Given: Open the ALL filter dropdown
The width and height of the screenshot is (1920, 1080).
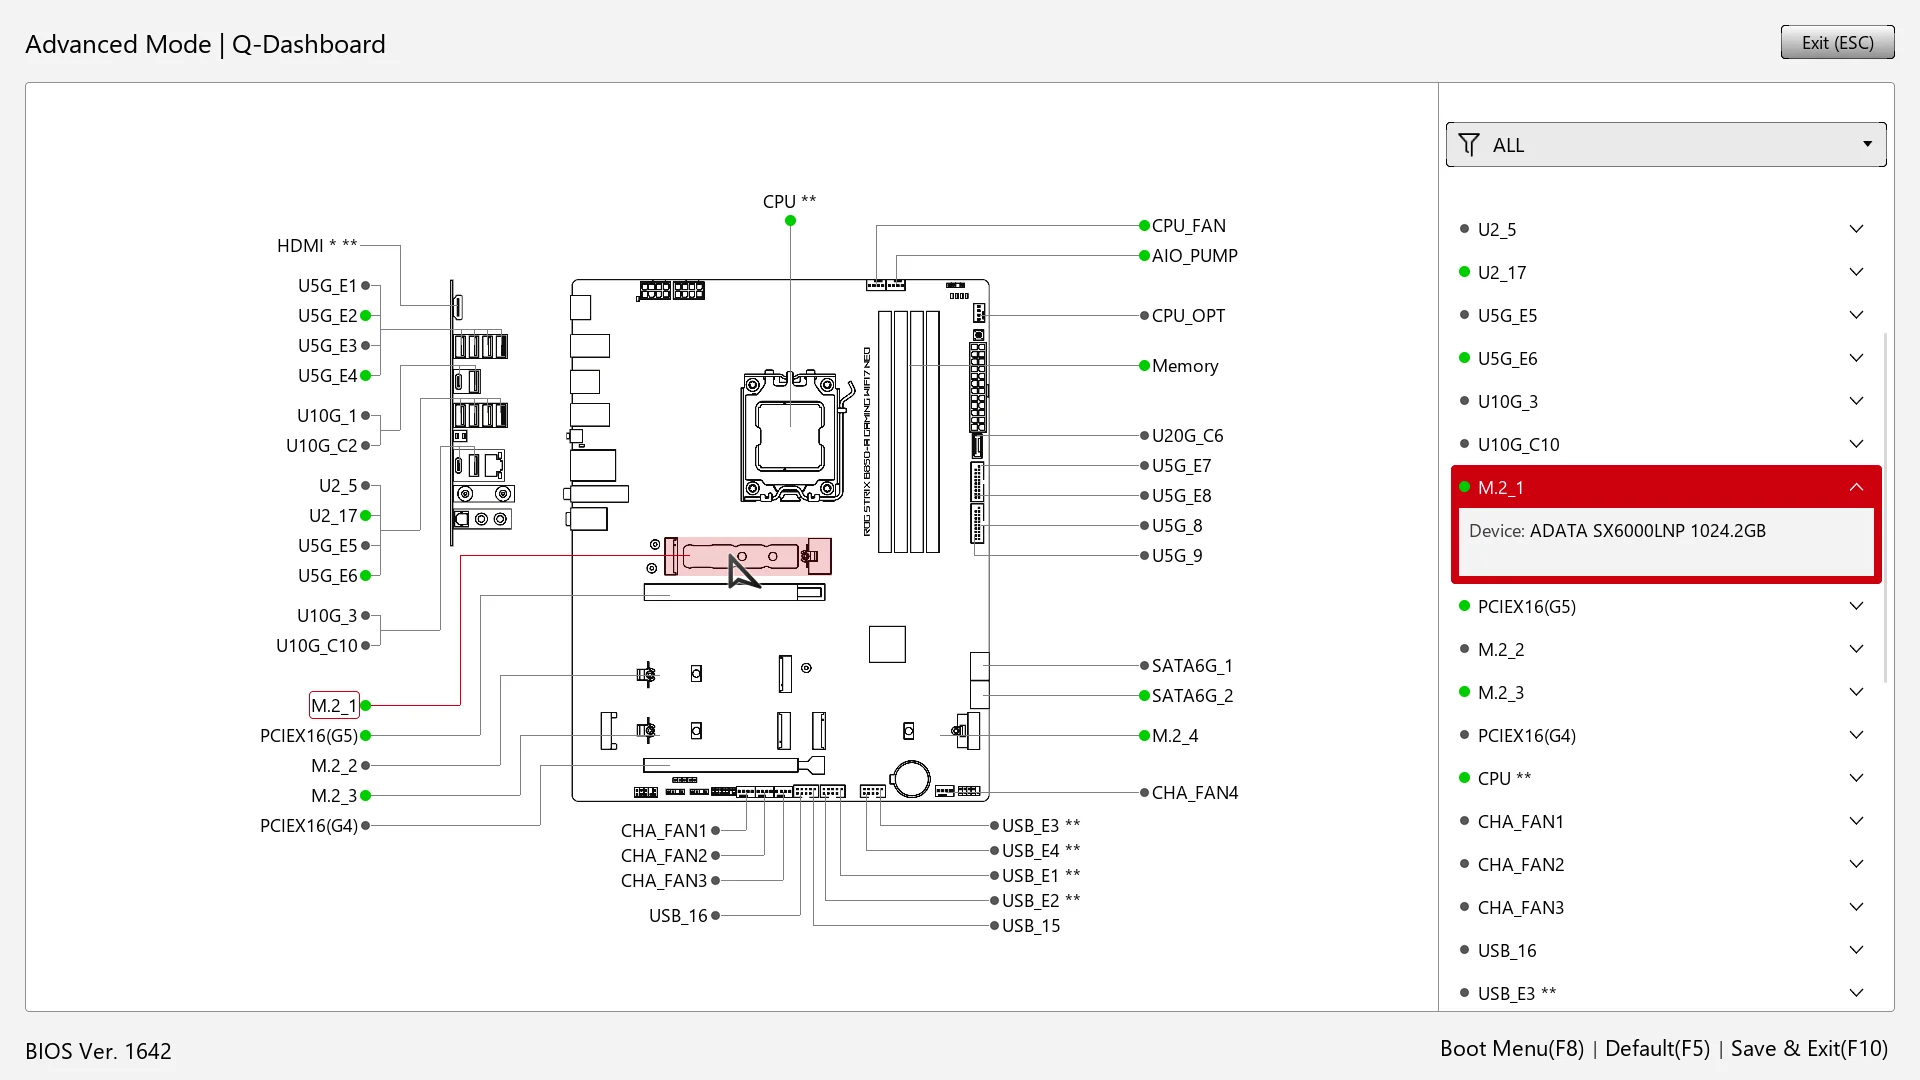Looking at the screenshot, I should click(1666, 145).
